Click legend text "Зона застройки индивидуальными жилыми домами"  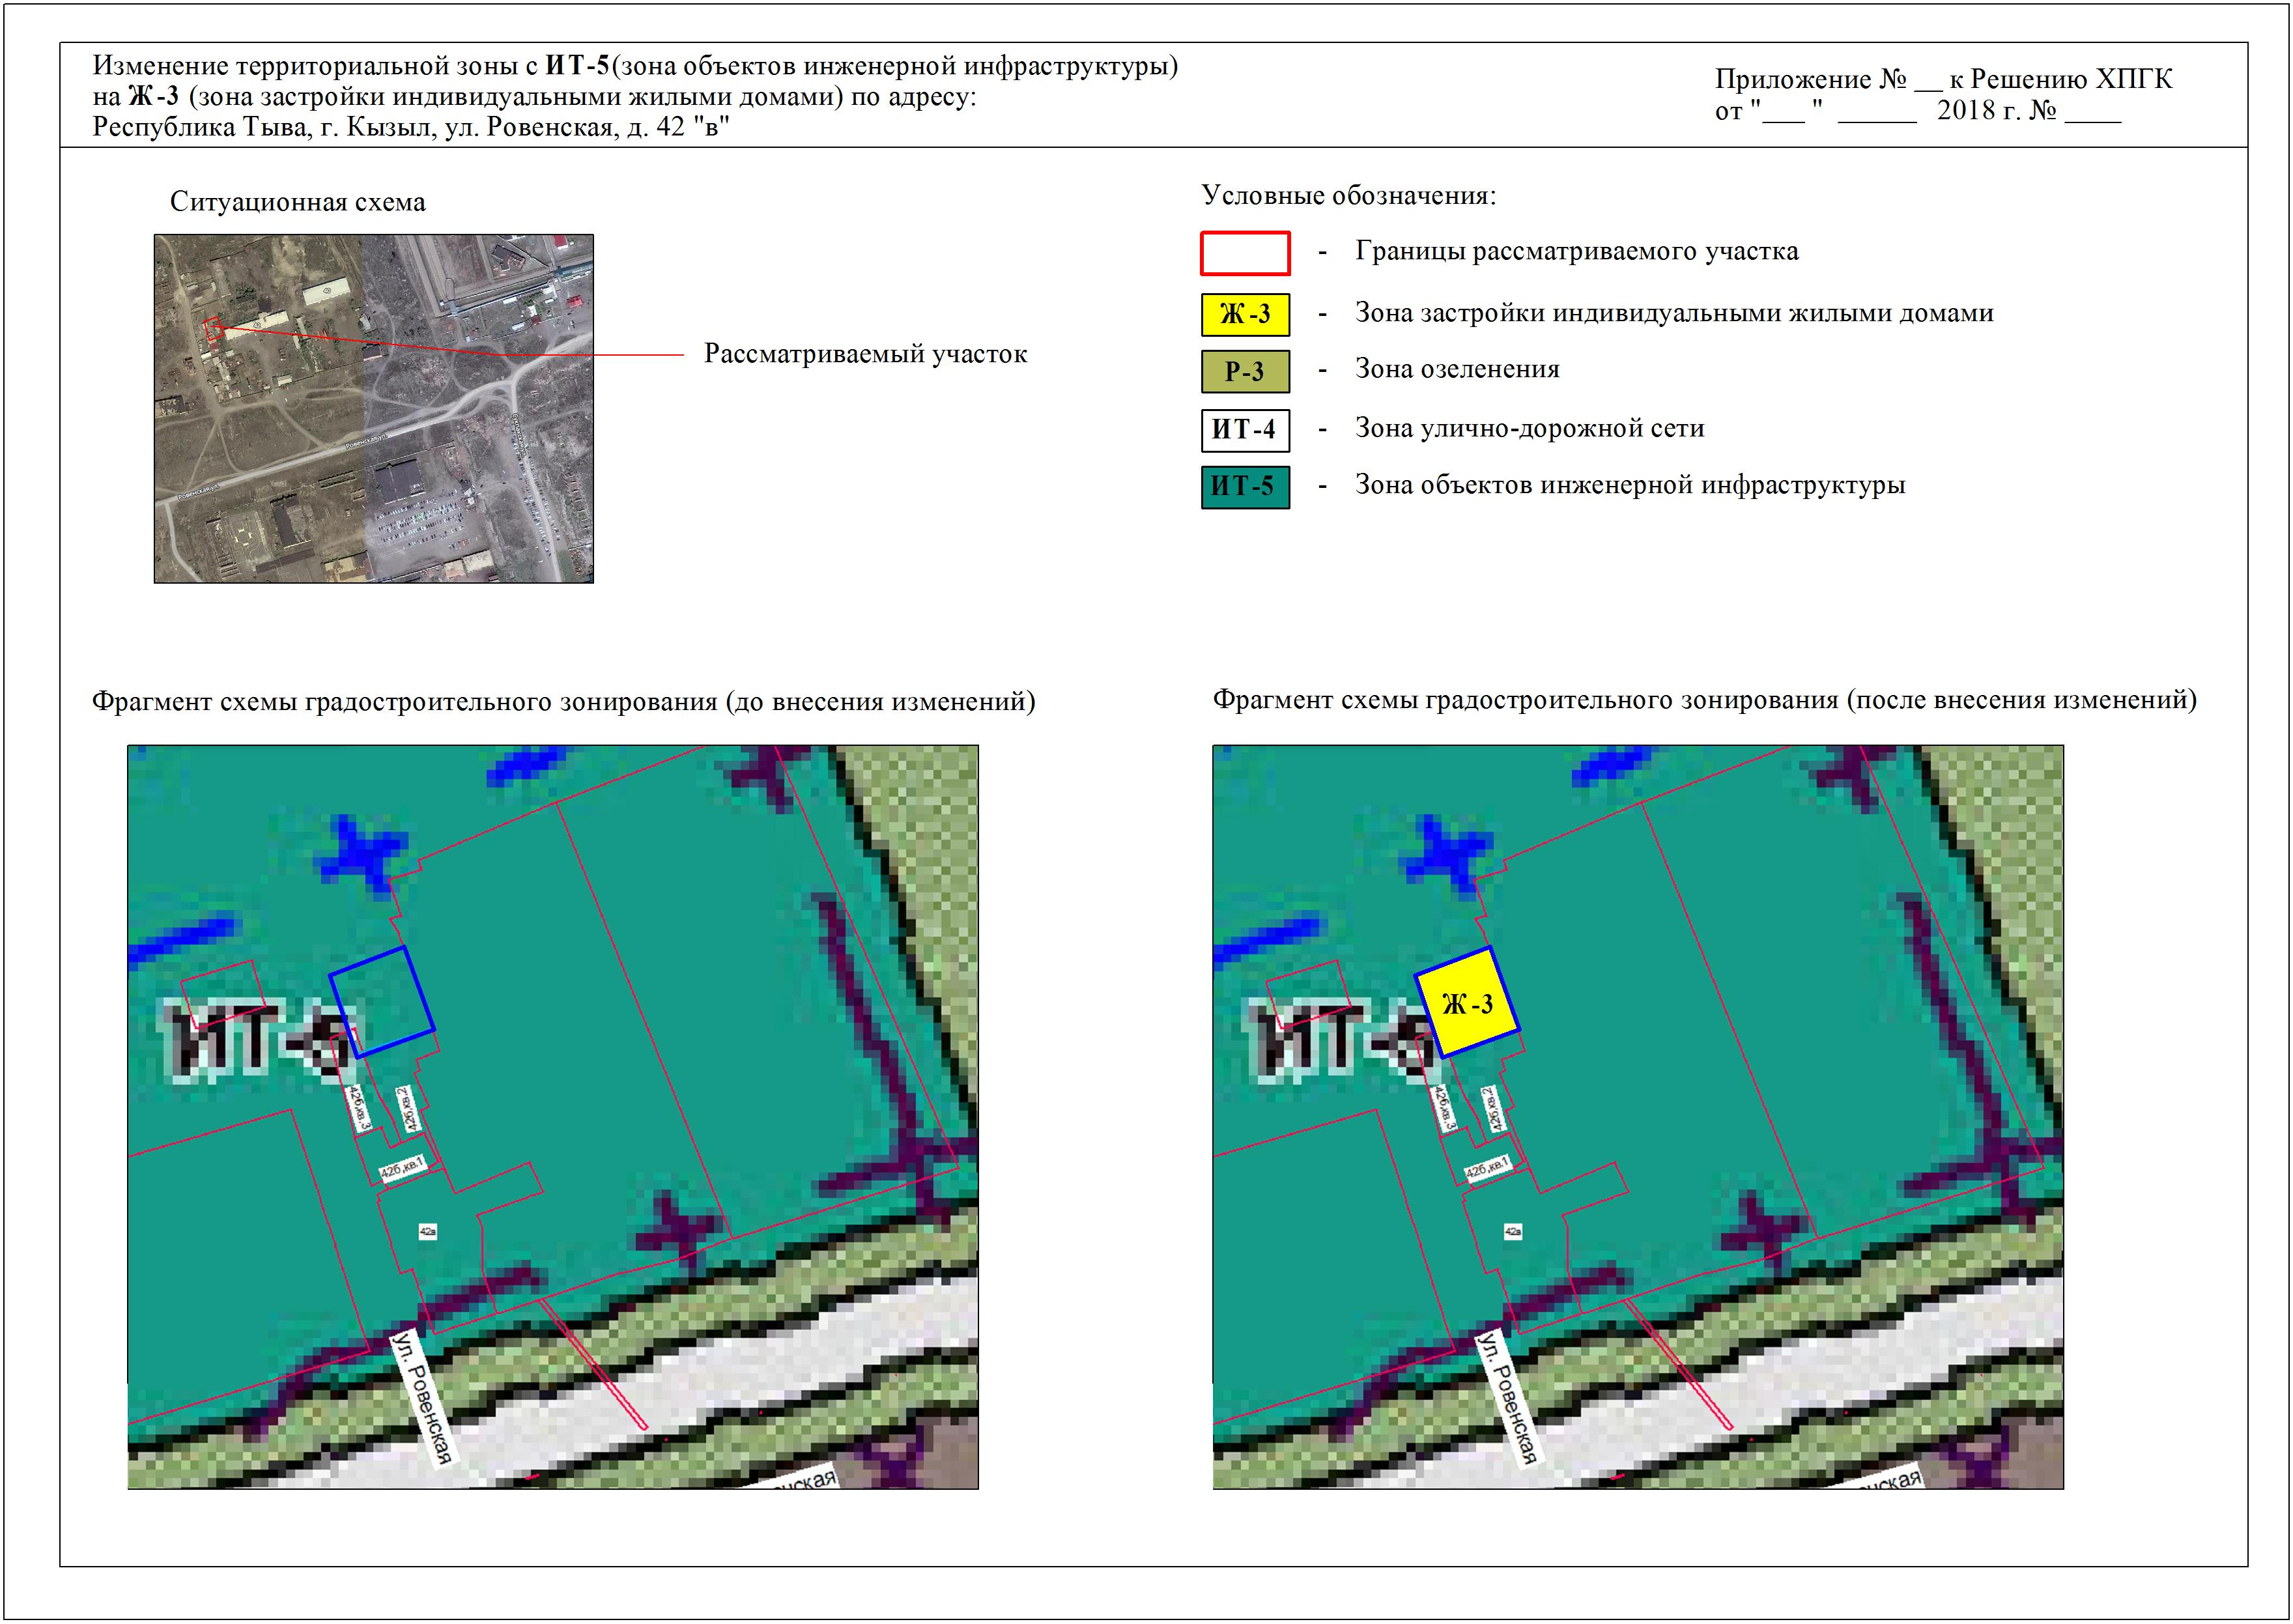[x=1674, y=313]
